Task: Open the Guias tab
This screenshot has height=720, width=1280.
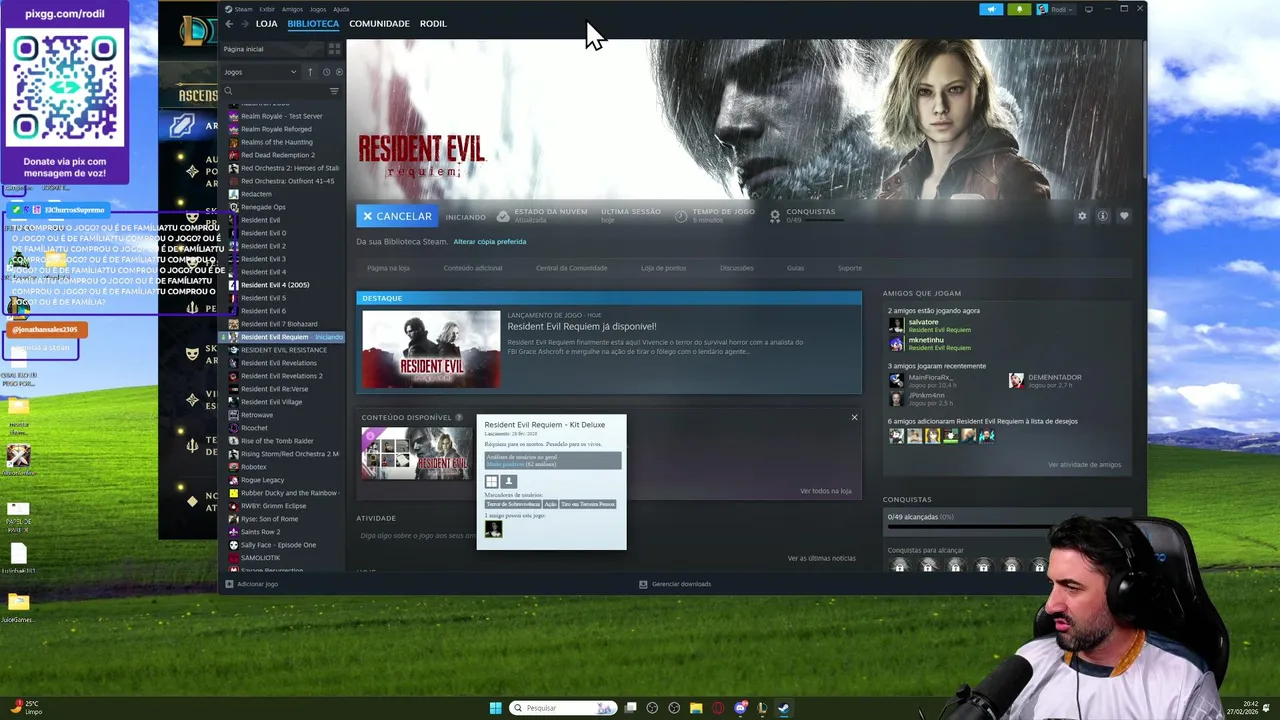Action: point(796,268)
